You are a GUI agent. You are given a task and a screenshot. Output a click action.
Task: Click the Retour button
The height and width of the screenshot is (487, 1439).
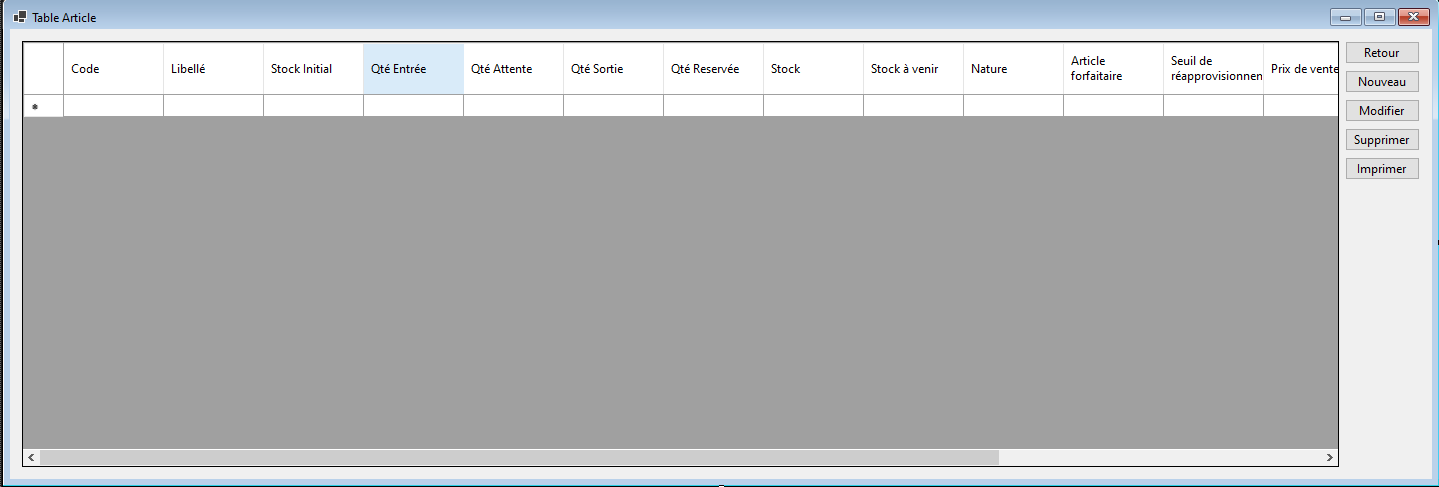click(x=1382, y=53)
